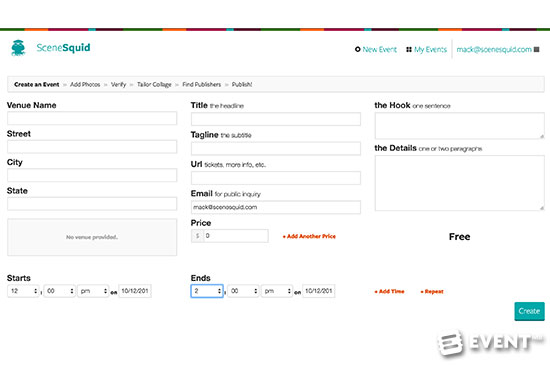Open the Starts am/pm dropdown
This screenshot has width=550, height=365.
click(x=93, y=291)
